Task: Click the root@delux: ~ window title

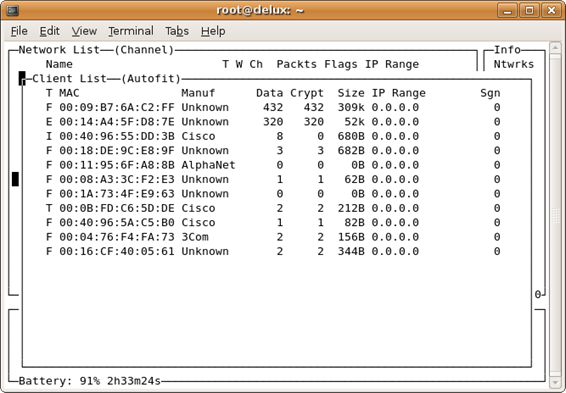Action: click(x=260, y=10)
